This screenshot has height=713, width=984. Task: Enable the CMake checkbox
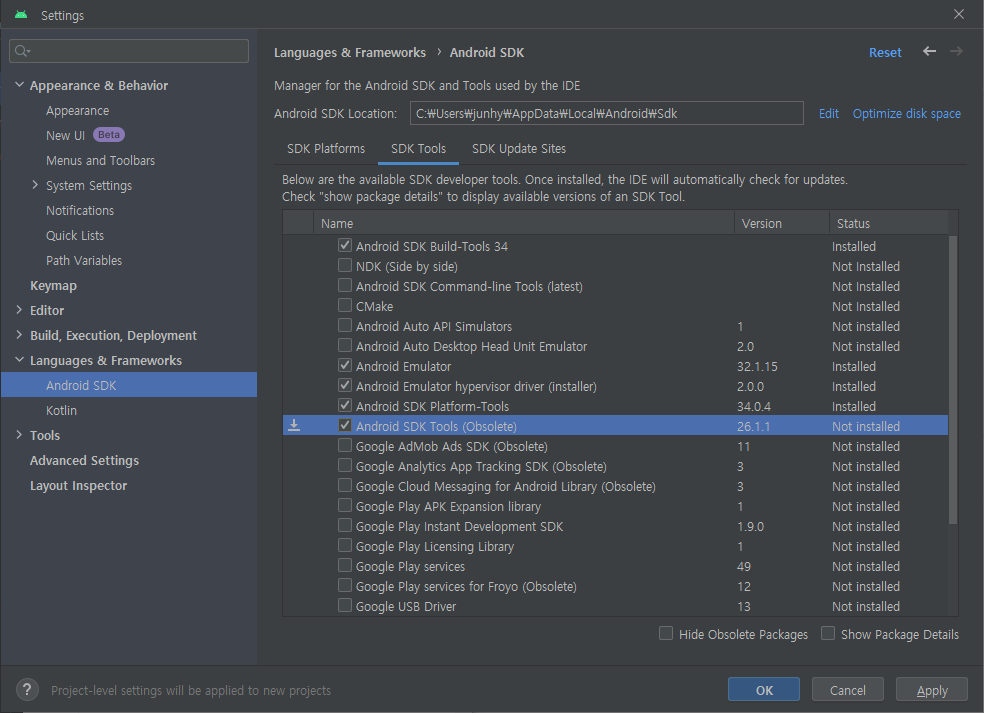click(x=345, y=306)
